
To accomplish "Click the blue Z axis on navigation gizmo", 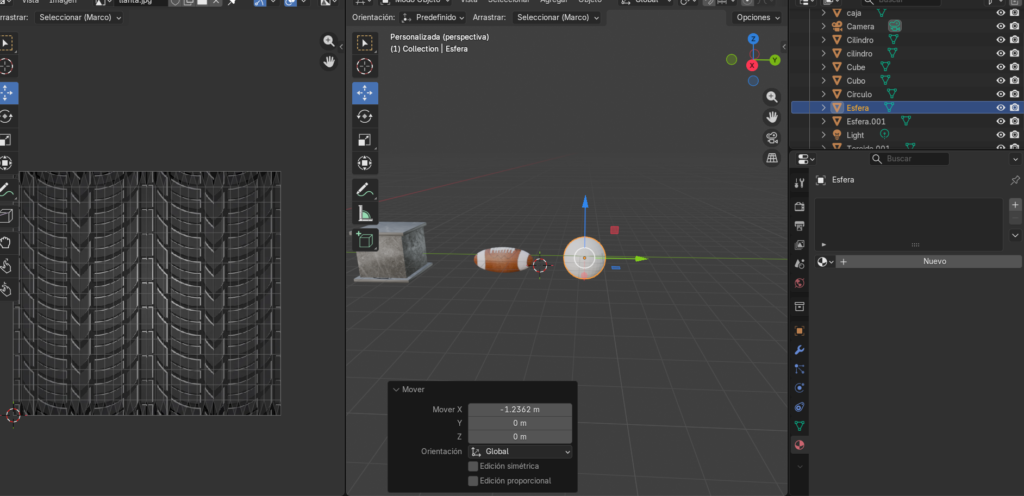I will coord(753,39).
